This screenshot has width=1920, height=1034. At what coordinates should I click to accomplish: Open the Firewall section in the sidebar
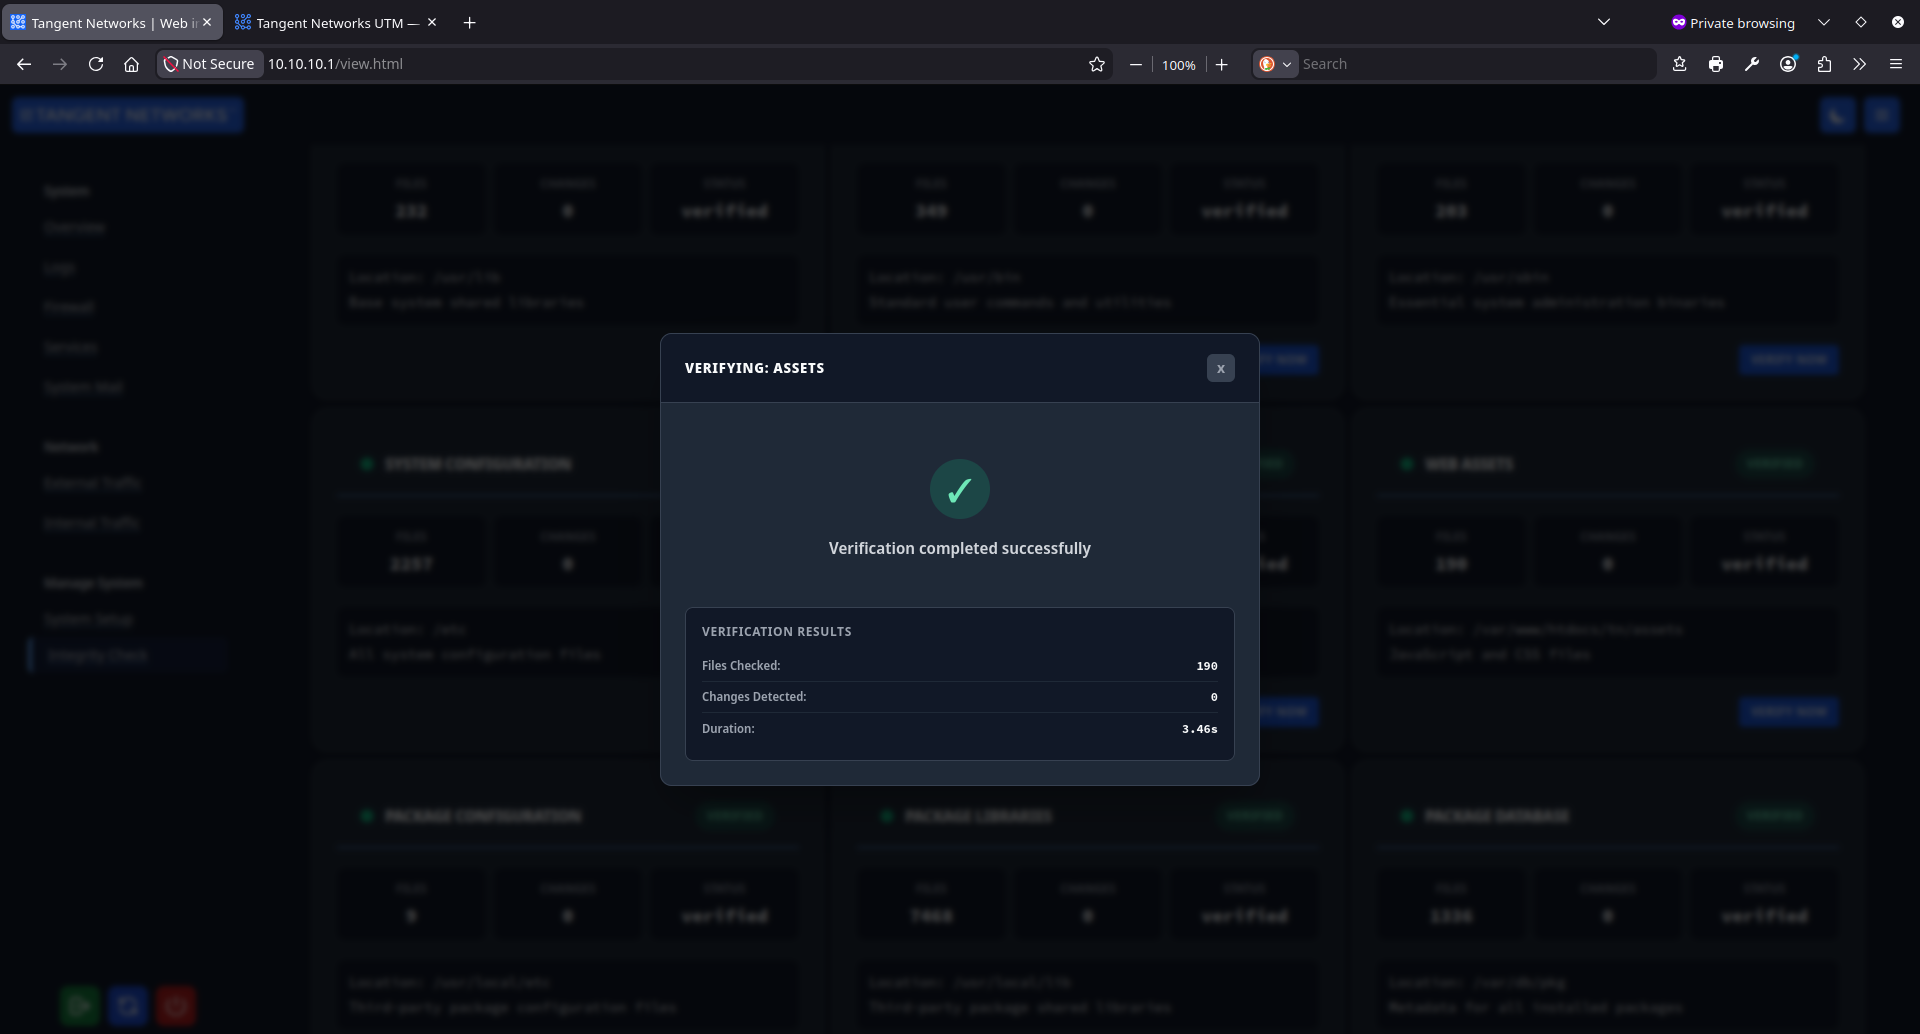(x=69, y=306)
